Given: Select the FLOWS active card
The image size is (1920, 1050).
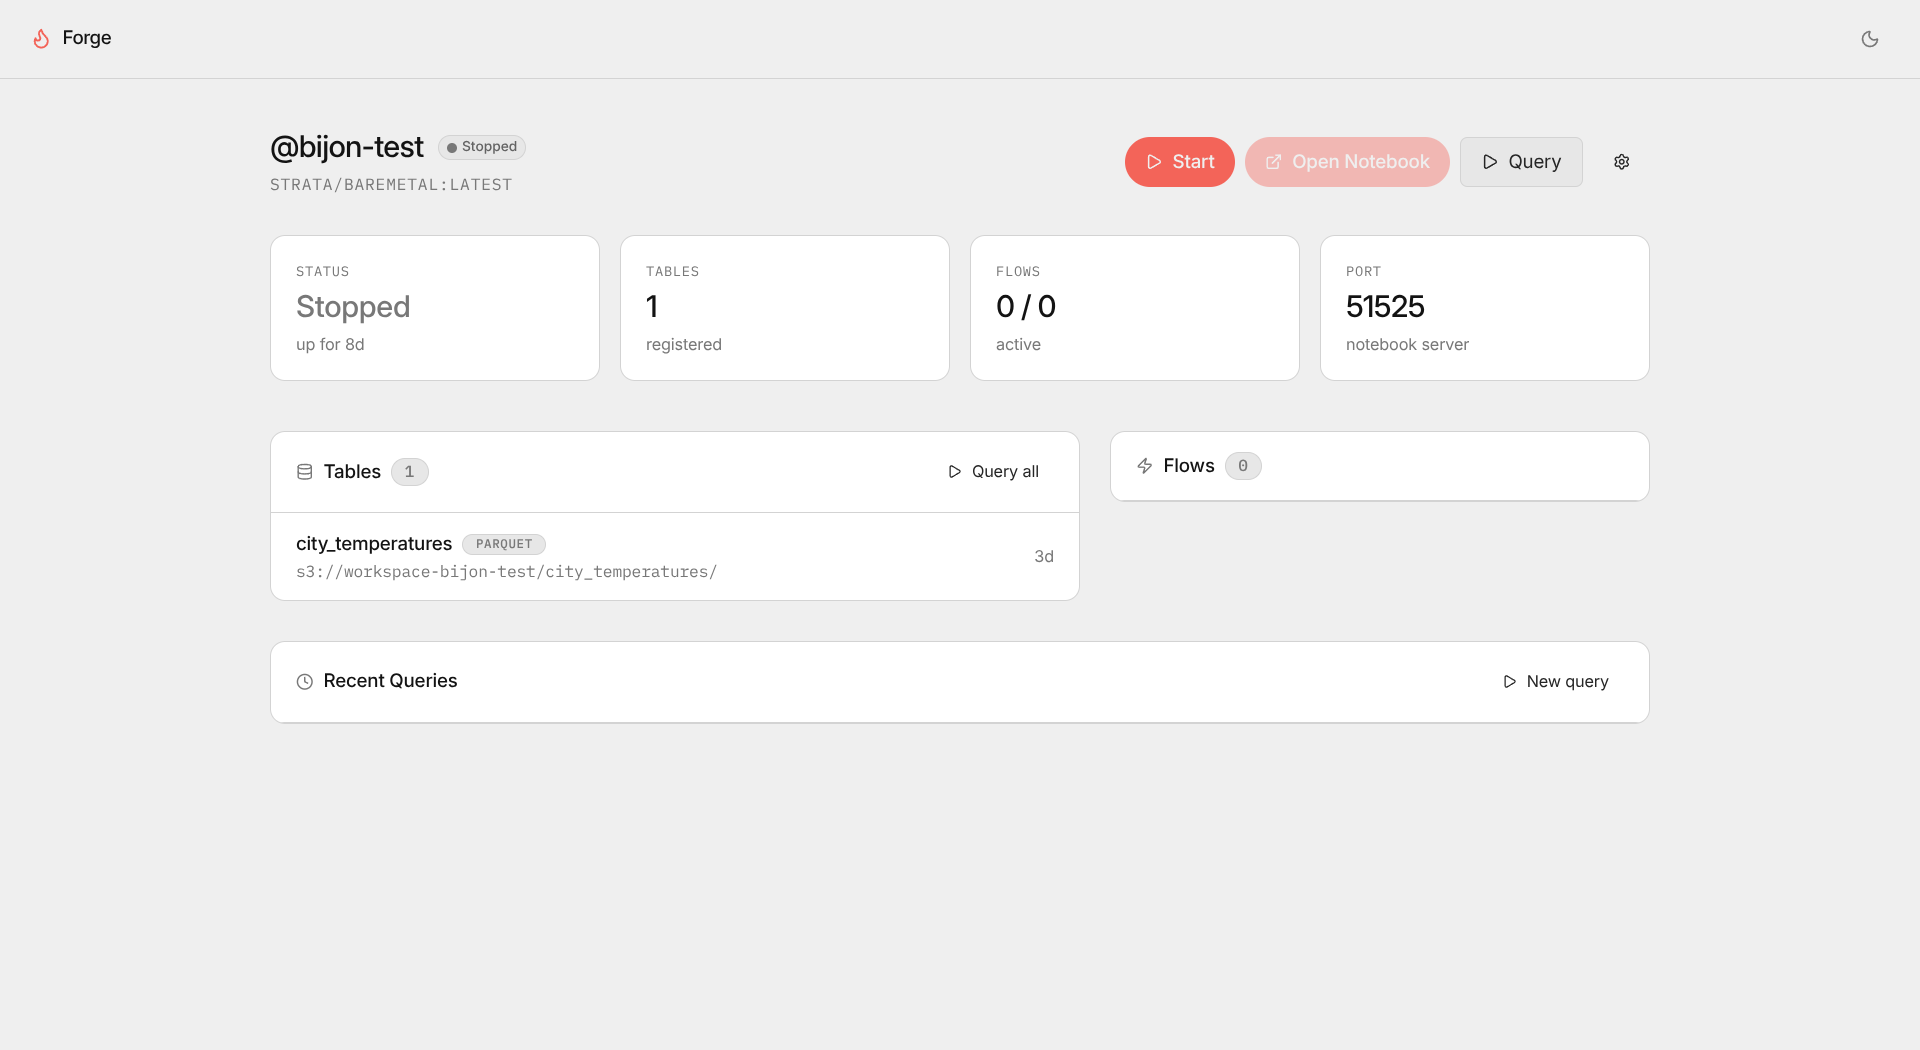Looking at the screenshot, I should click(1135, 308).
